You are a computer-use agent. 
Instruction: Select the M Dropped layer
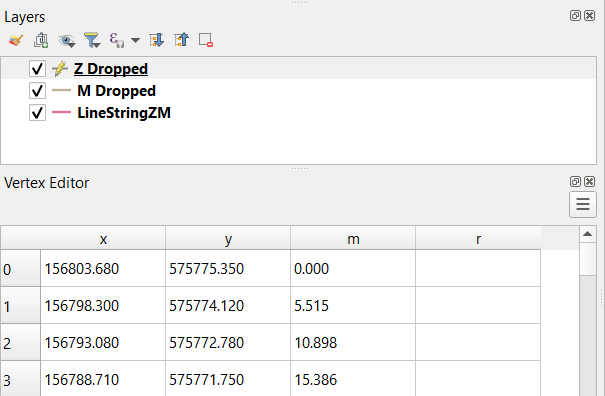tap(116, 91)
